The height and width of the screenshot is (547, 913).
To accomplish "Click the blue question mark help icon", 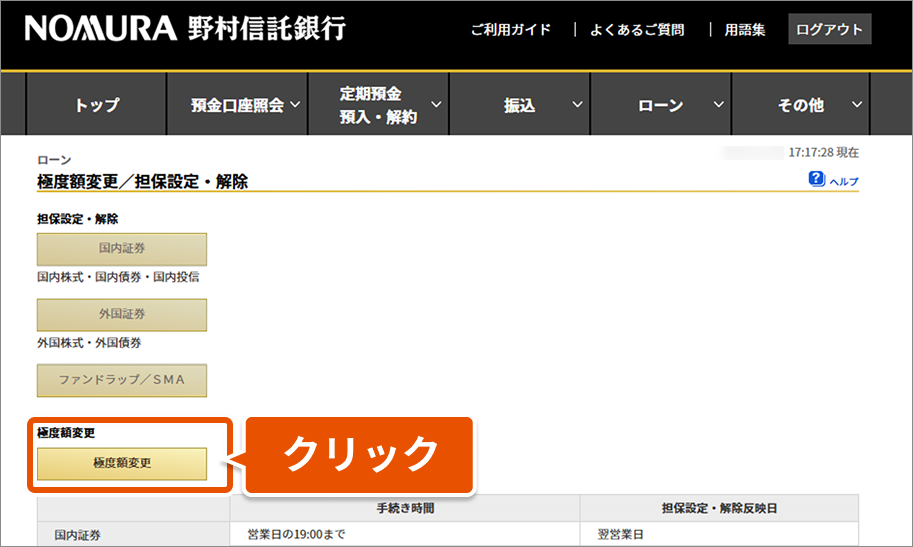I will pos(816,179).
